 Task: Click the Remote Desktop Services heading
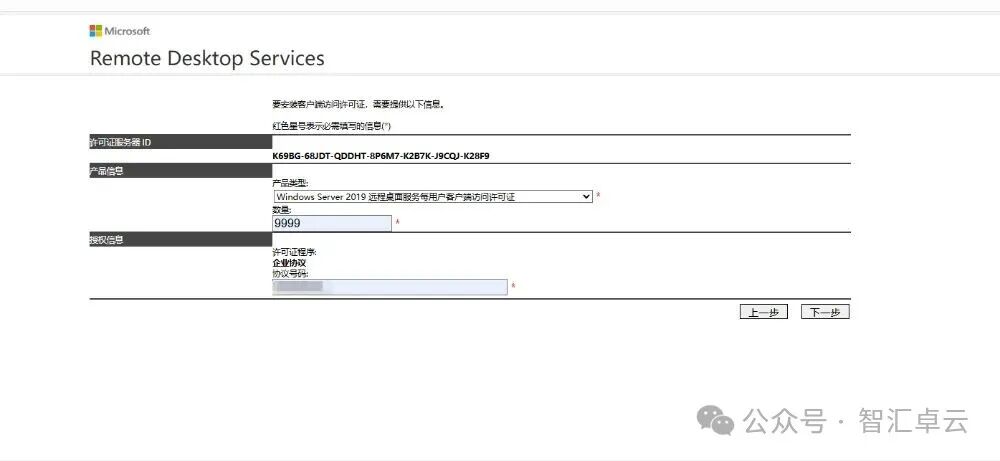[207, 58]
